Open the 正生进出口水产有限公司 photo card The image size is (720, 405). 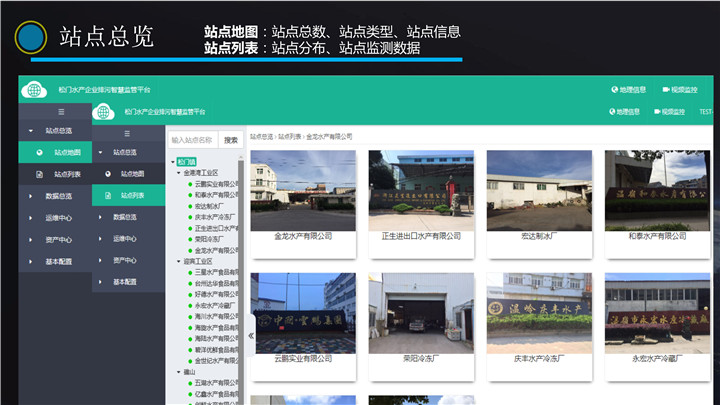point(421,204)
